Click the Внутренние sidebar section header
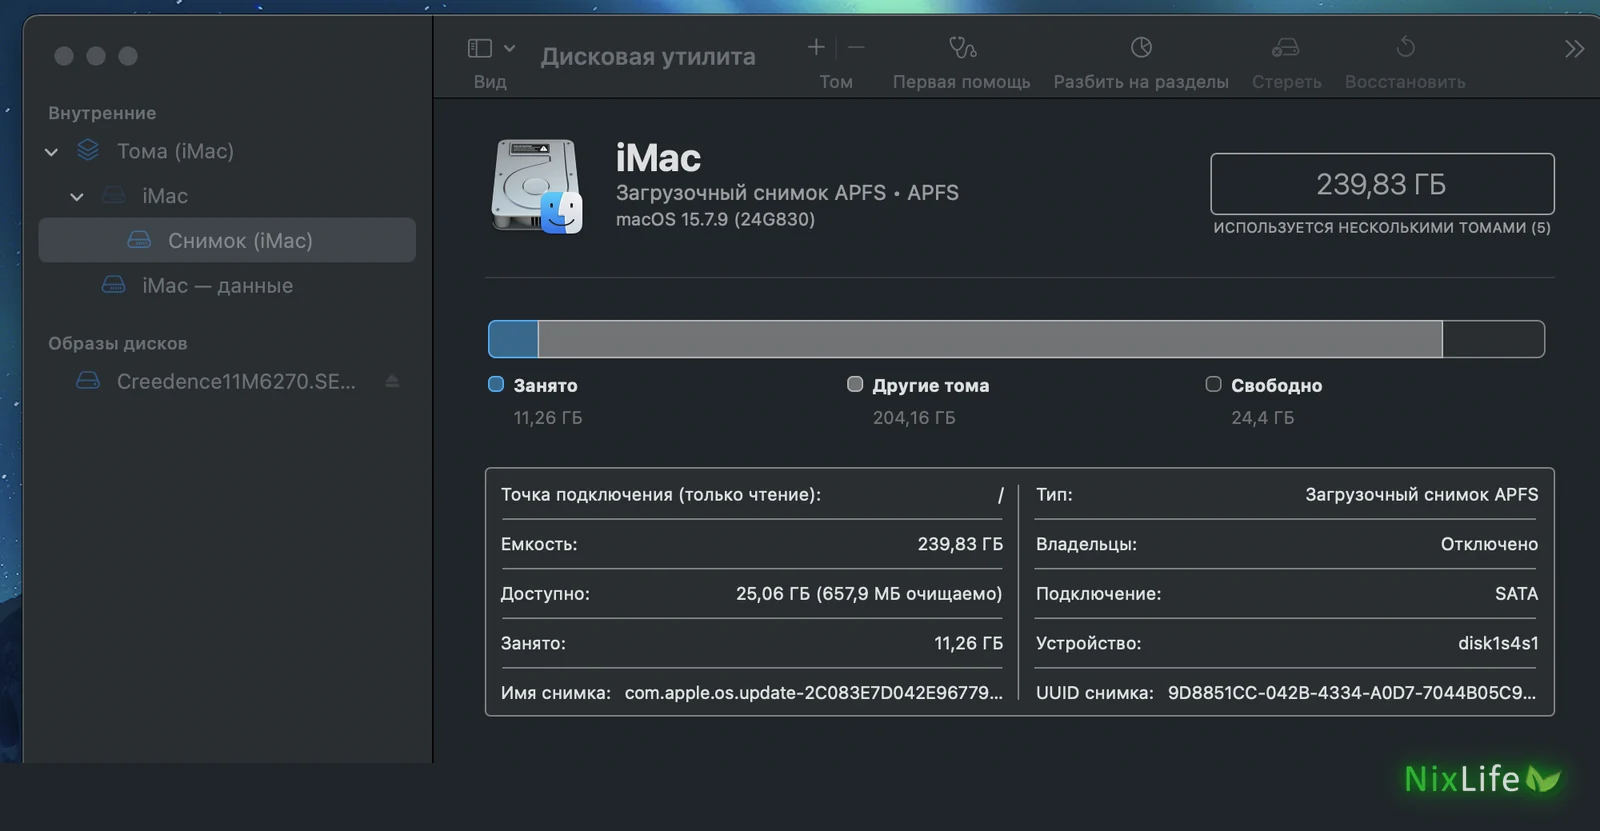 click(102, 113)
